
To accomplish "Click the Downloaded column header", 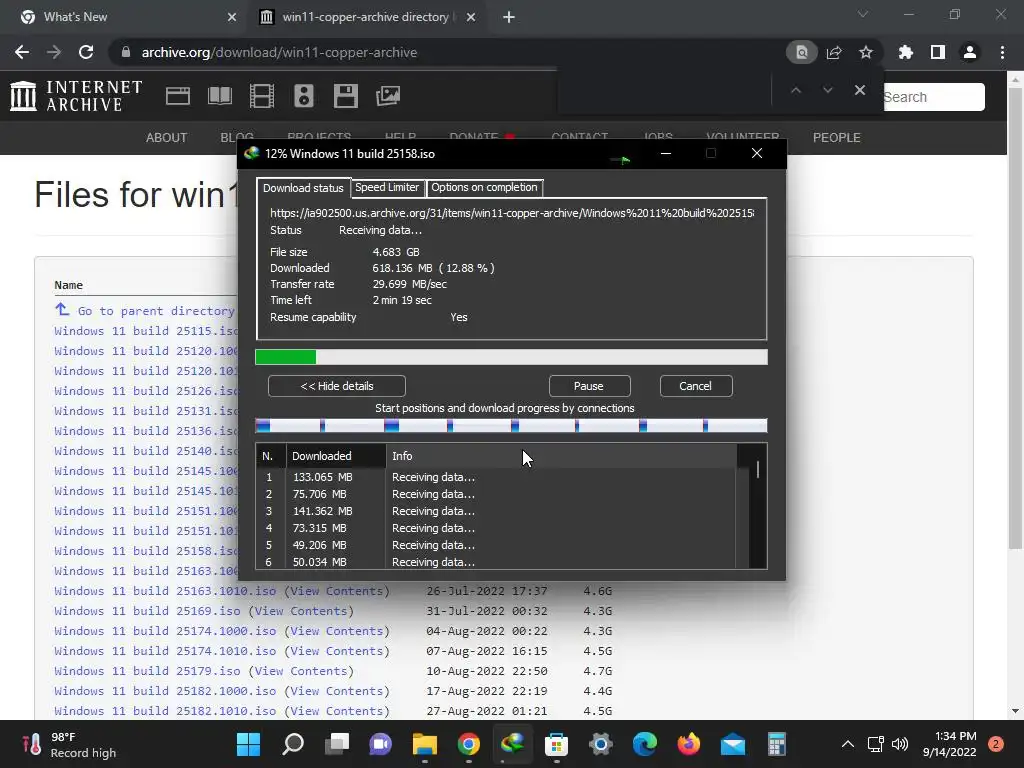I will pos(336,456).
